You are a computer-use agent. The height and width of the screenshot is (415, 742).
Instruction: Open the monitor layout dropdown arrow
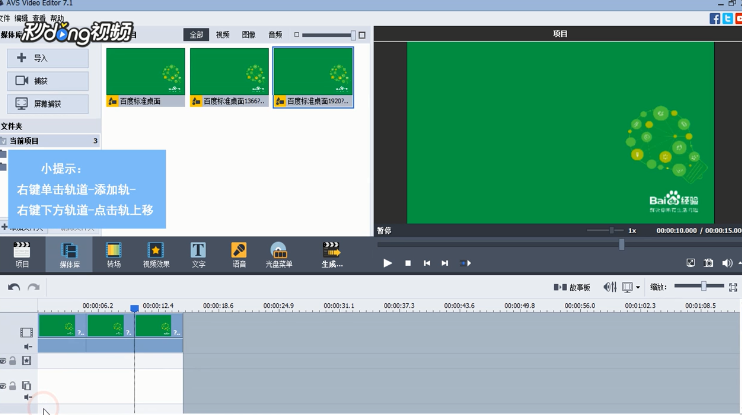click(638, 287)
